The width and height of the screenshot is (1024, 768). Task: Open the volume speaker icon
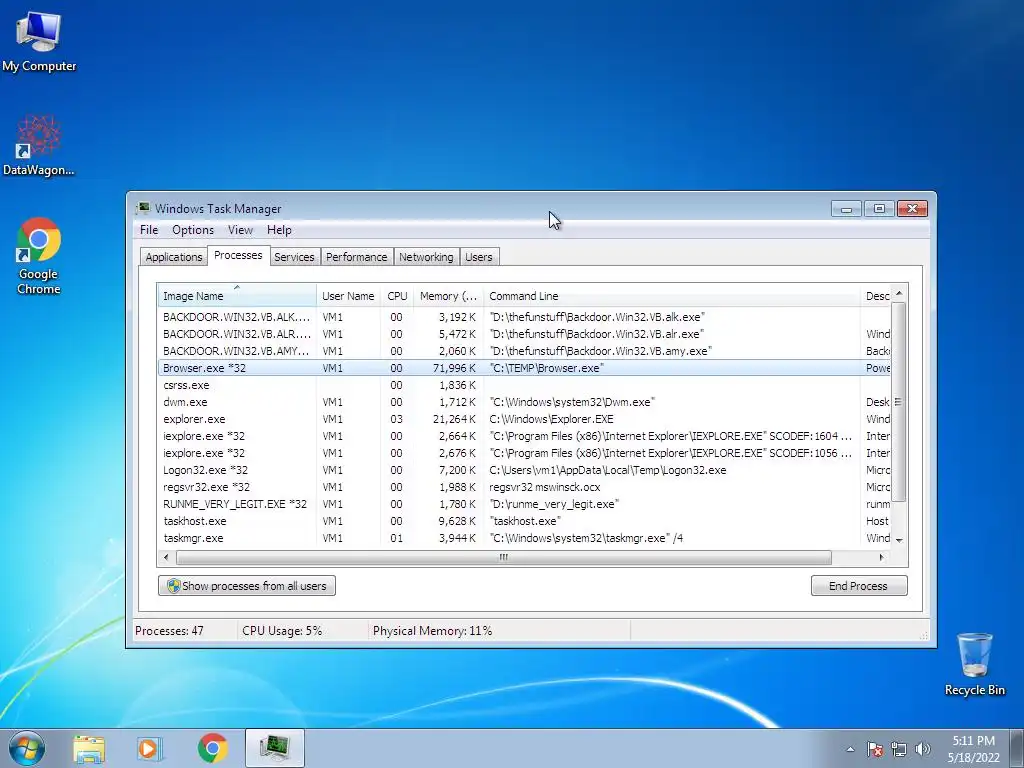(923, 749)
